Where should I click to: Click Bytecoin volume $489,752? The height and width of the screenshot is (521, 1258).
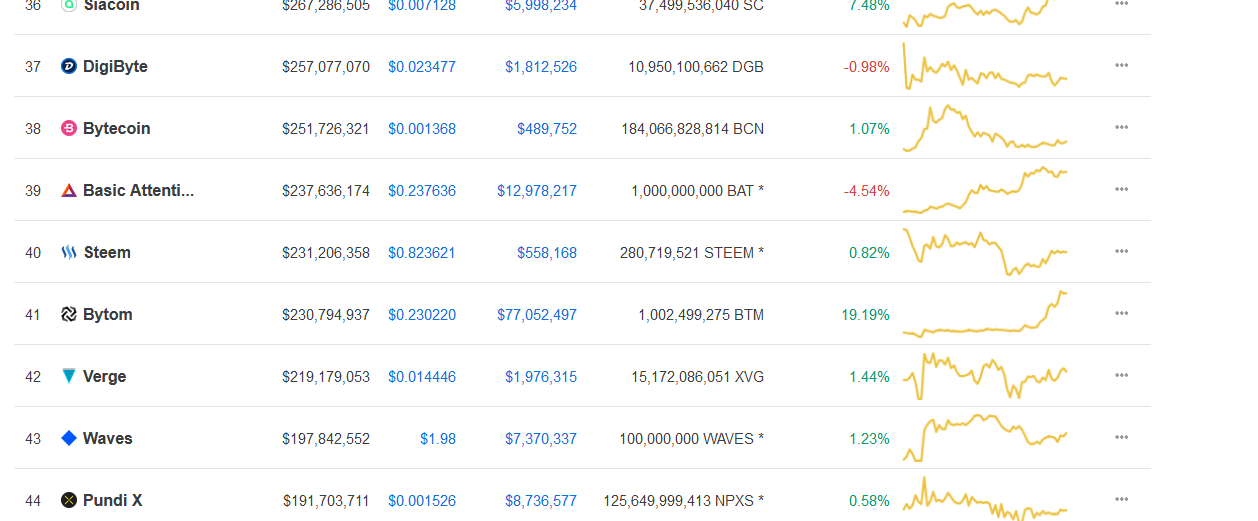click(x=547, y=129)
